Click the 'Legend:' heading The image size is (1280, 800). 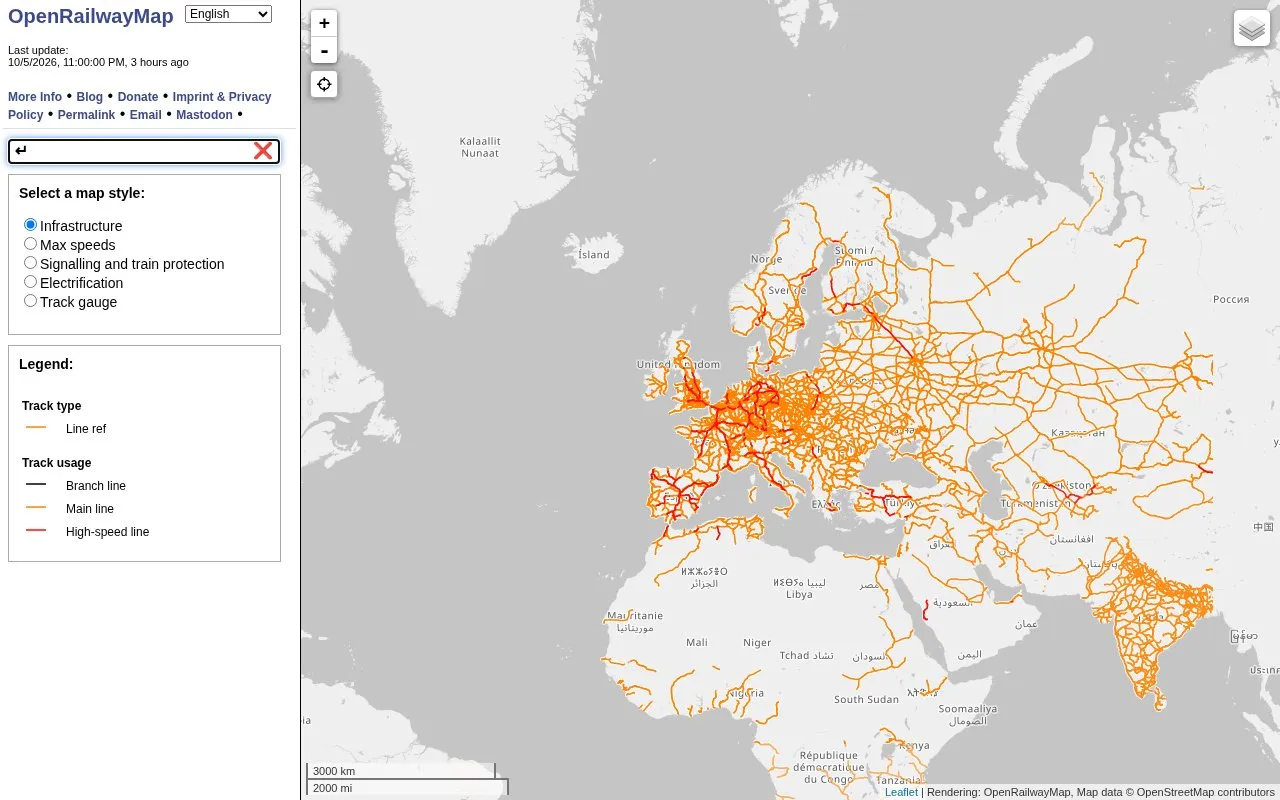point(46,364)
